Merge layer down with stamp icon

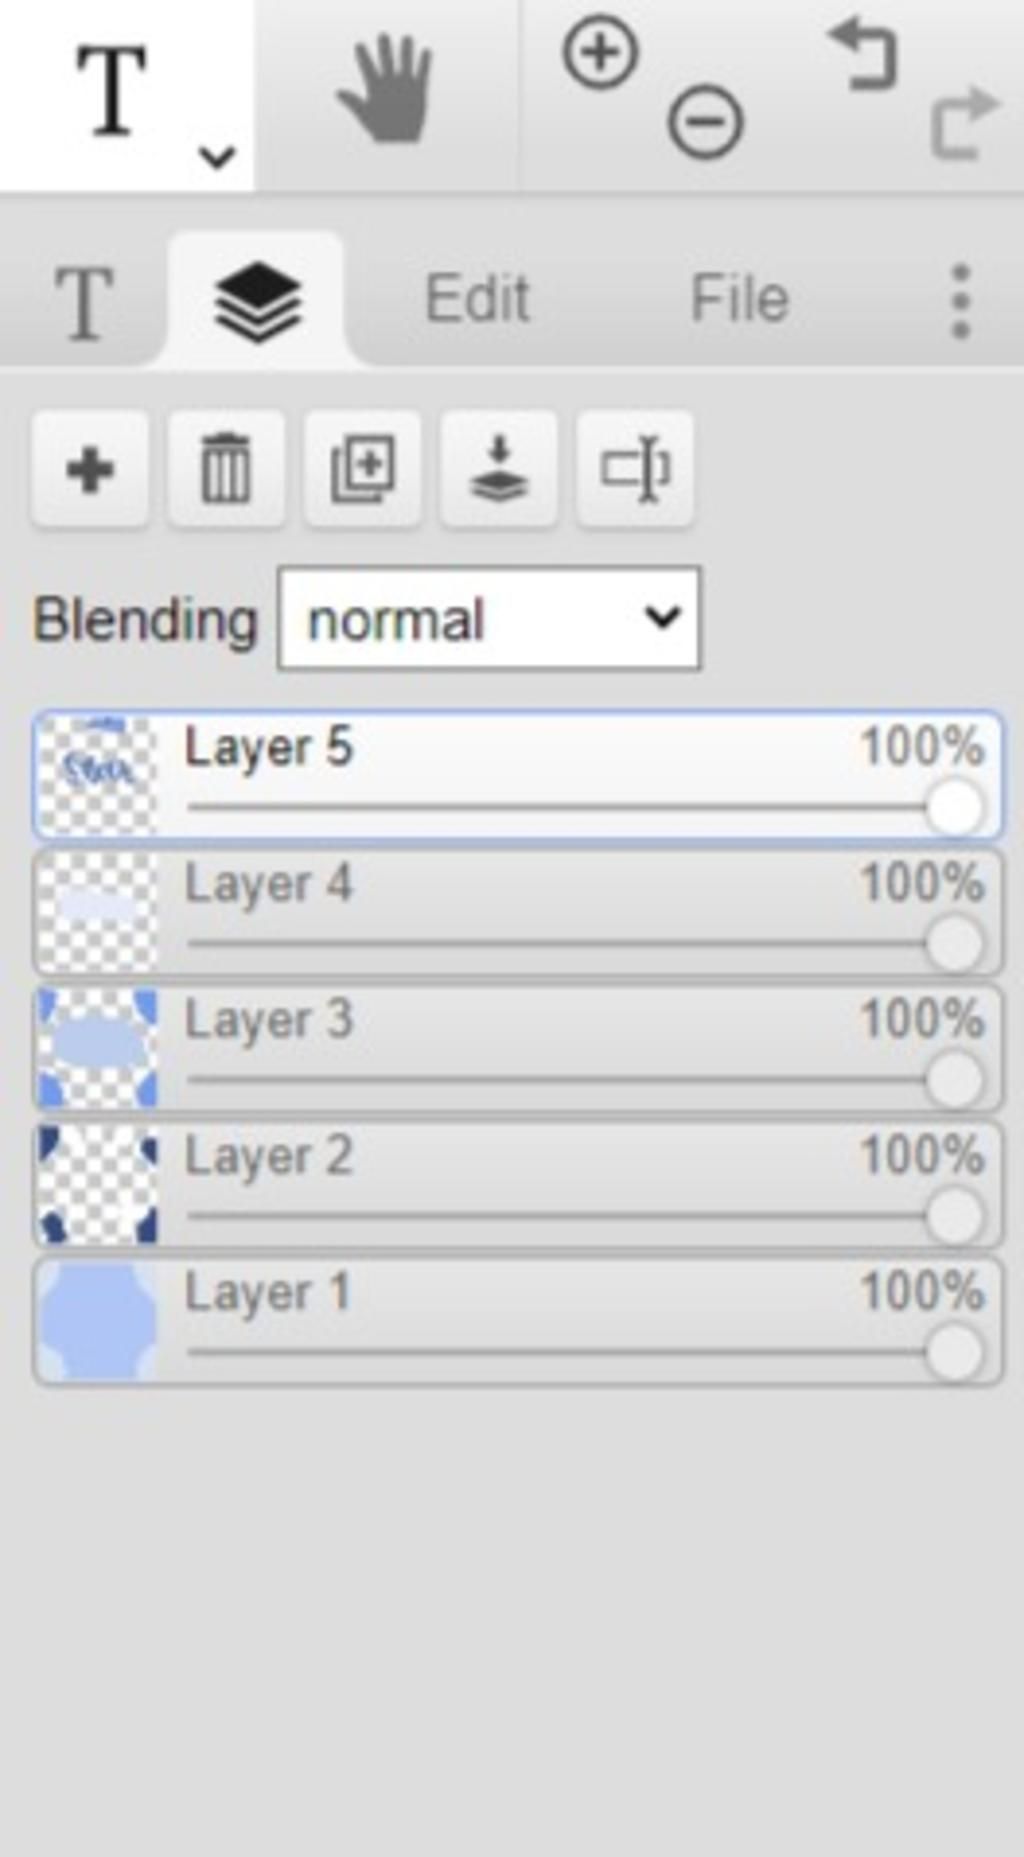coord(498,469)
